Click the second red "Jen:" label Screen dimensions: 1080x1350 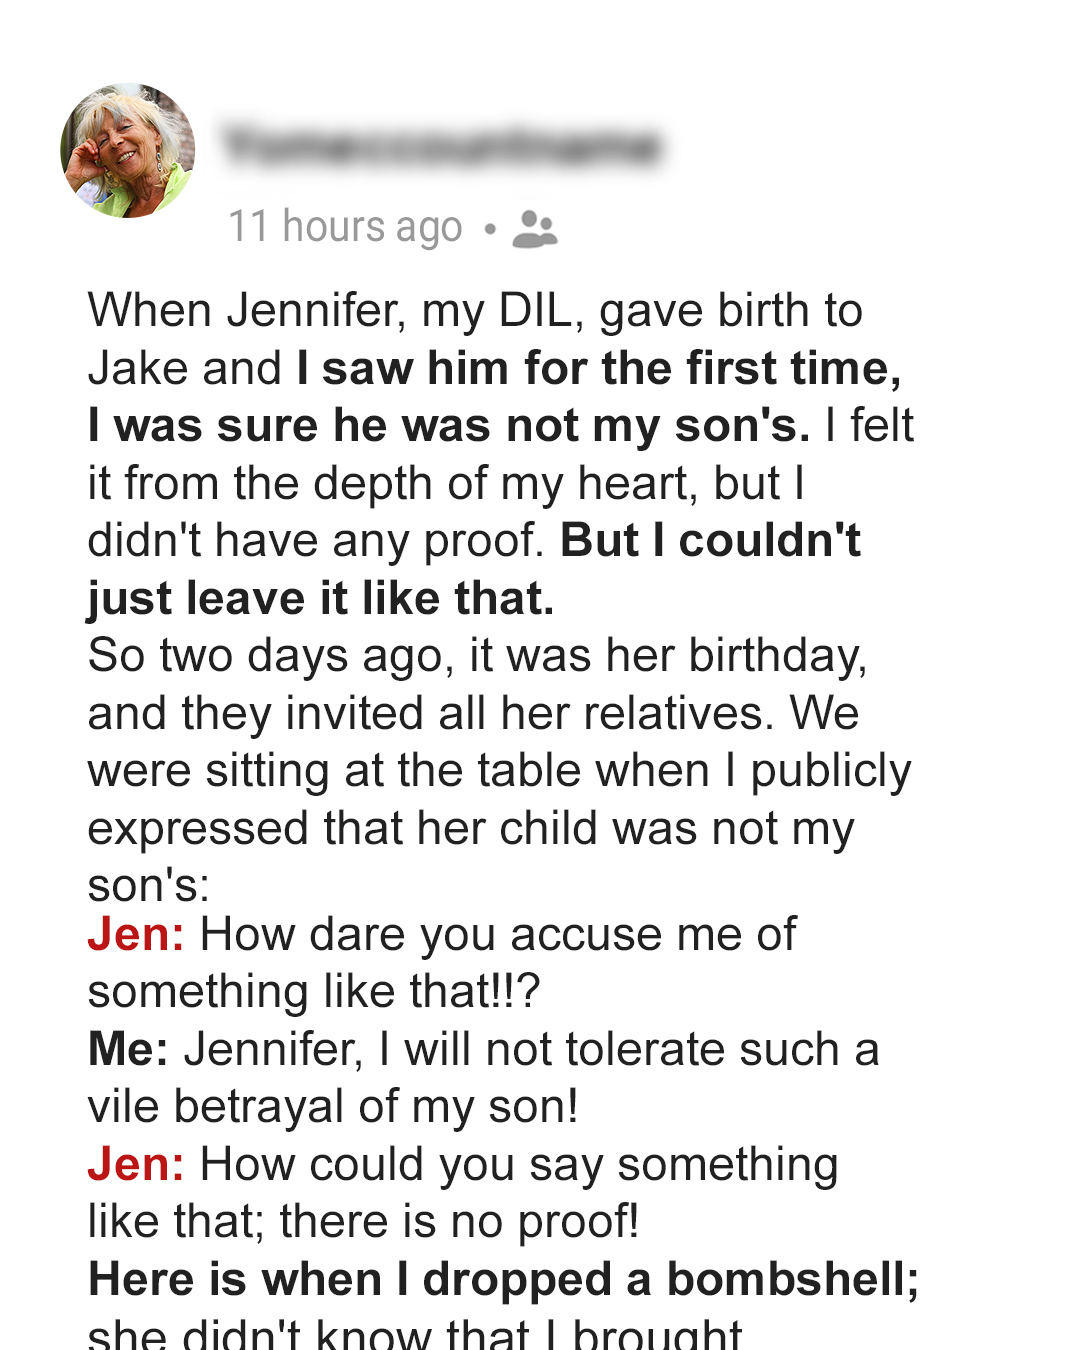(x=136, y=1164)
